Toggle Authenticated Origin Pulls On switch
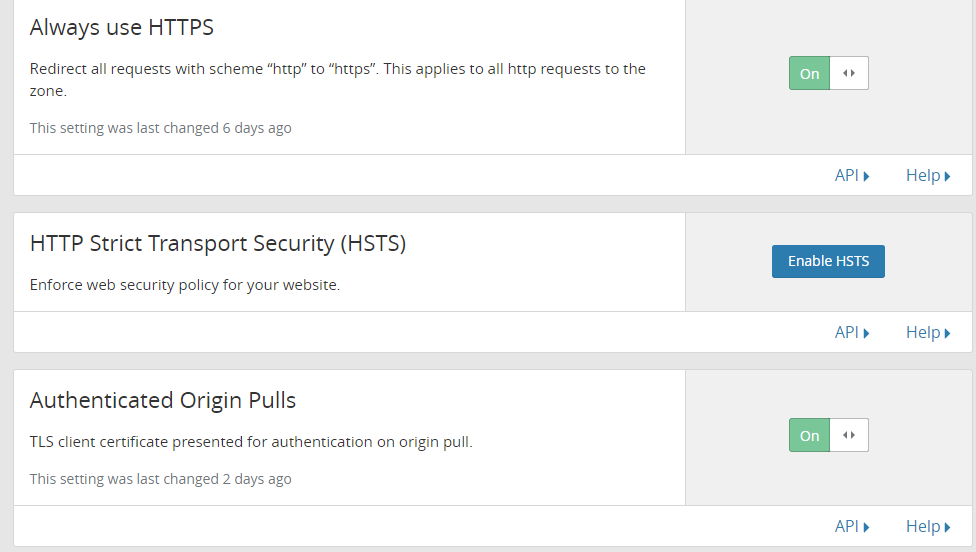 (828, 435)
